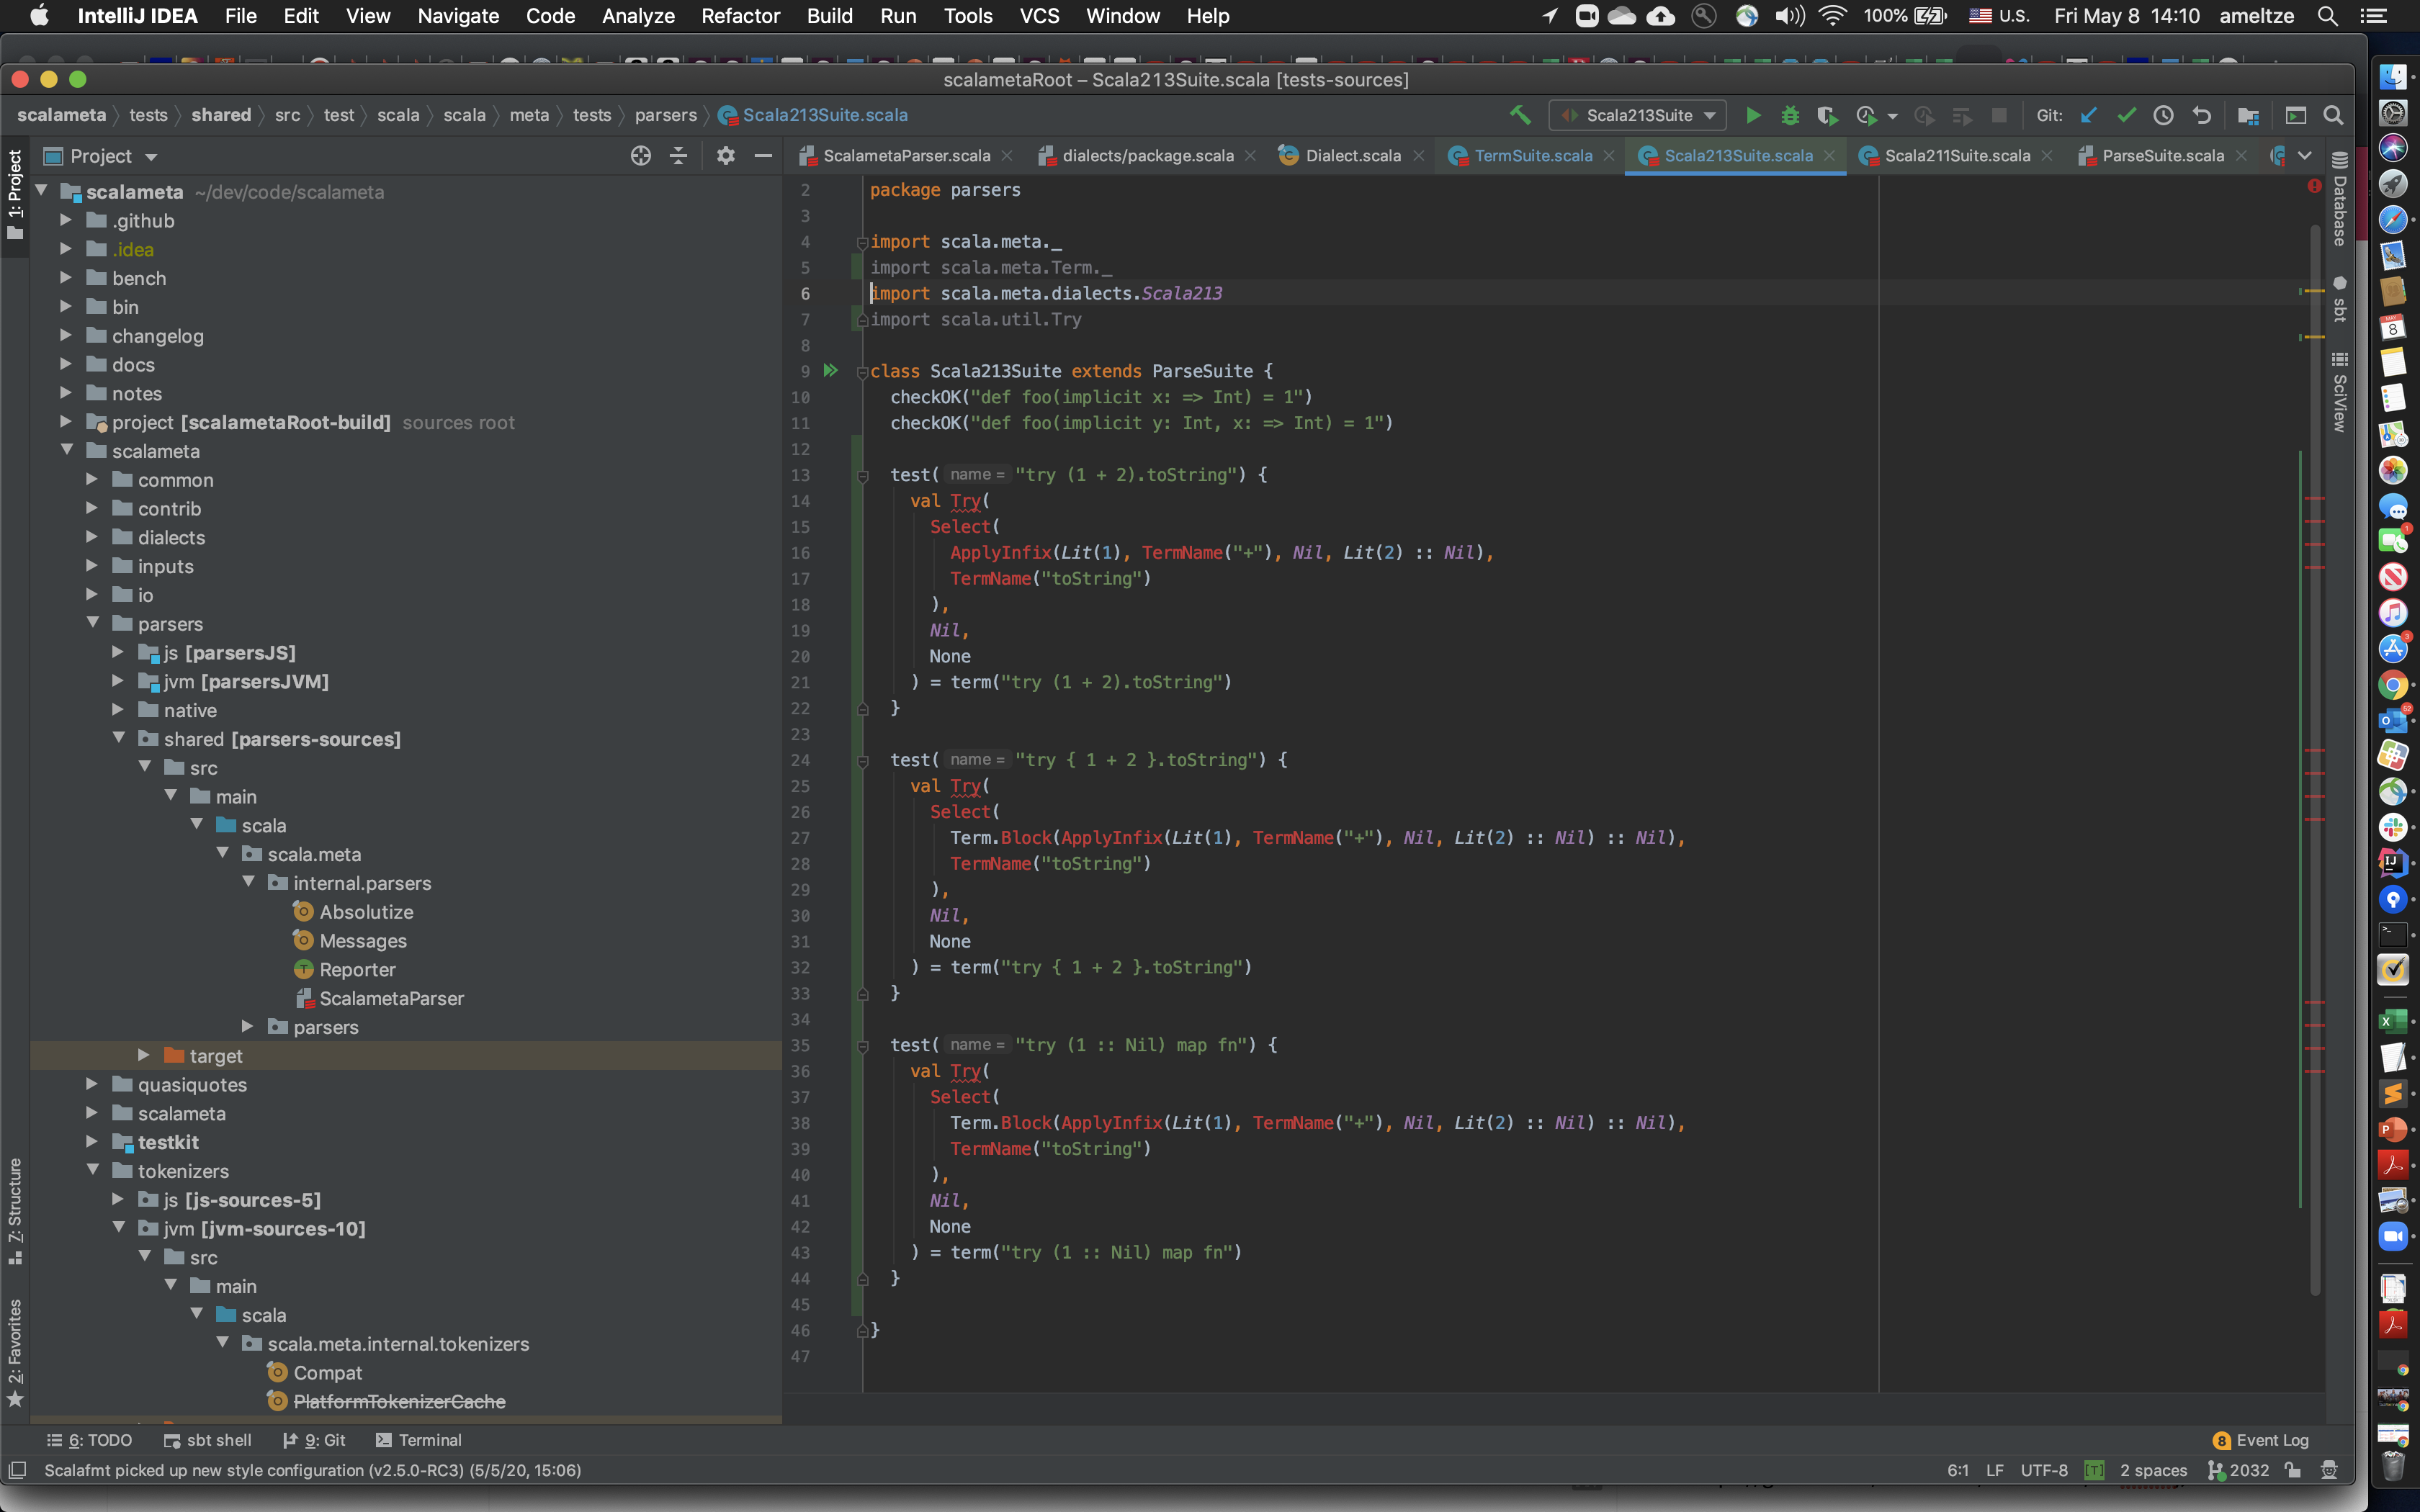The height and width of the screenshot is (1512, 2420).
Task: Switch to ScalametaParser.scala tab
Action: click(x=905, y=155)
